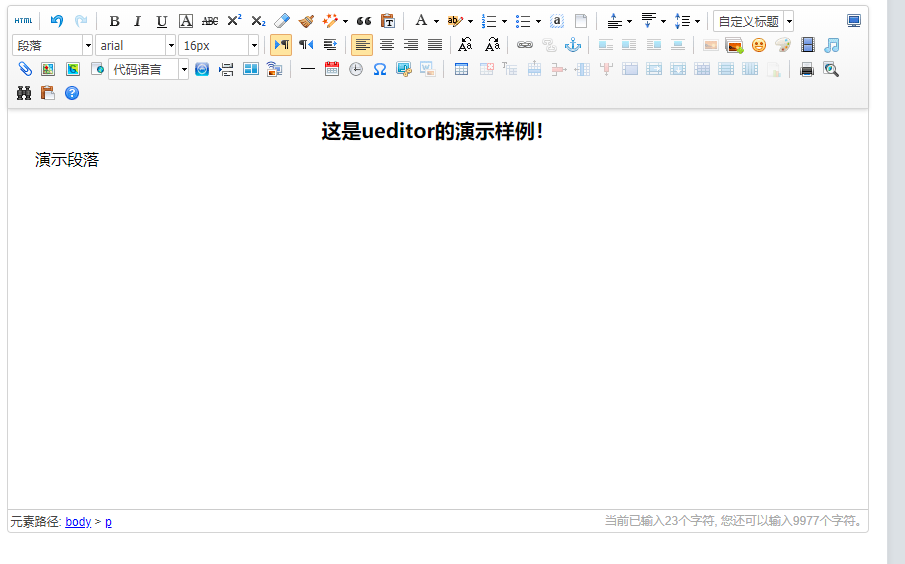Screen dimensions: 905x564
Task: Open the emoticon picker
Action: pos(759,45)
